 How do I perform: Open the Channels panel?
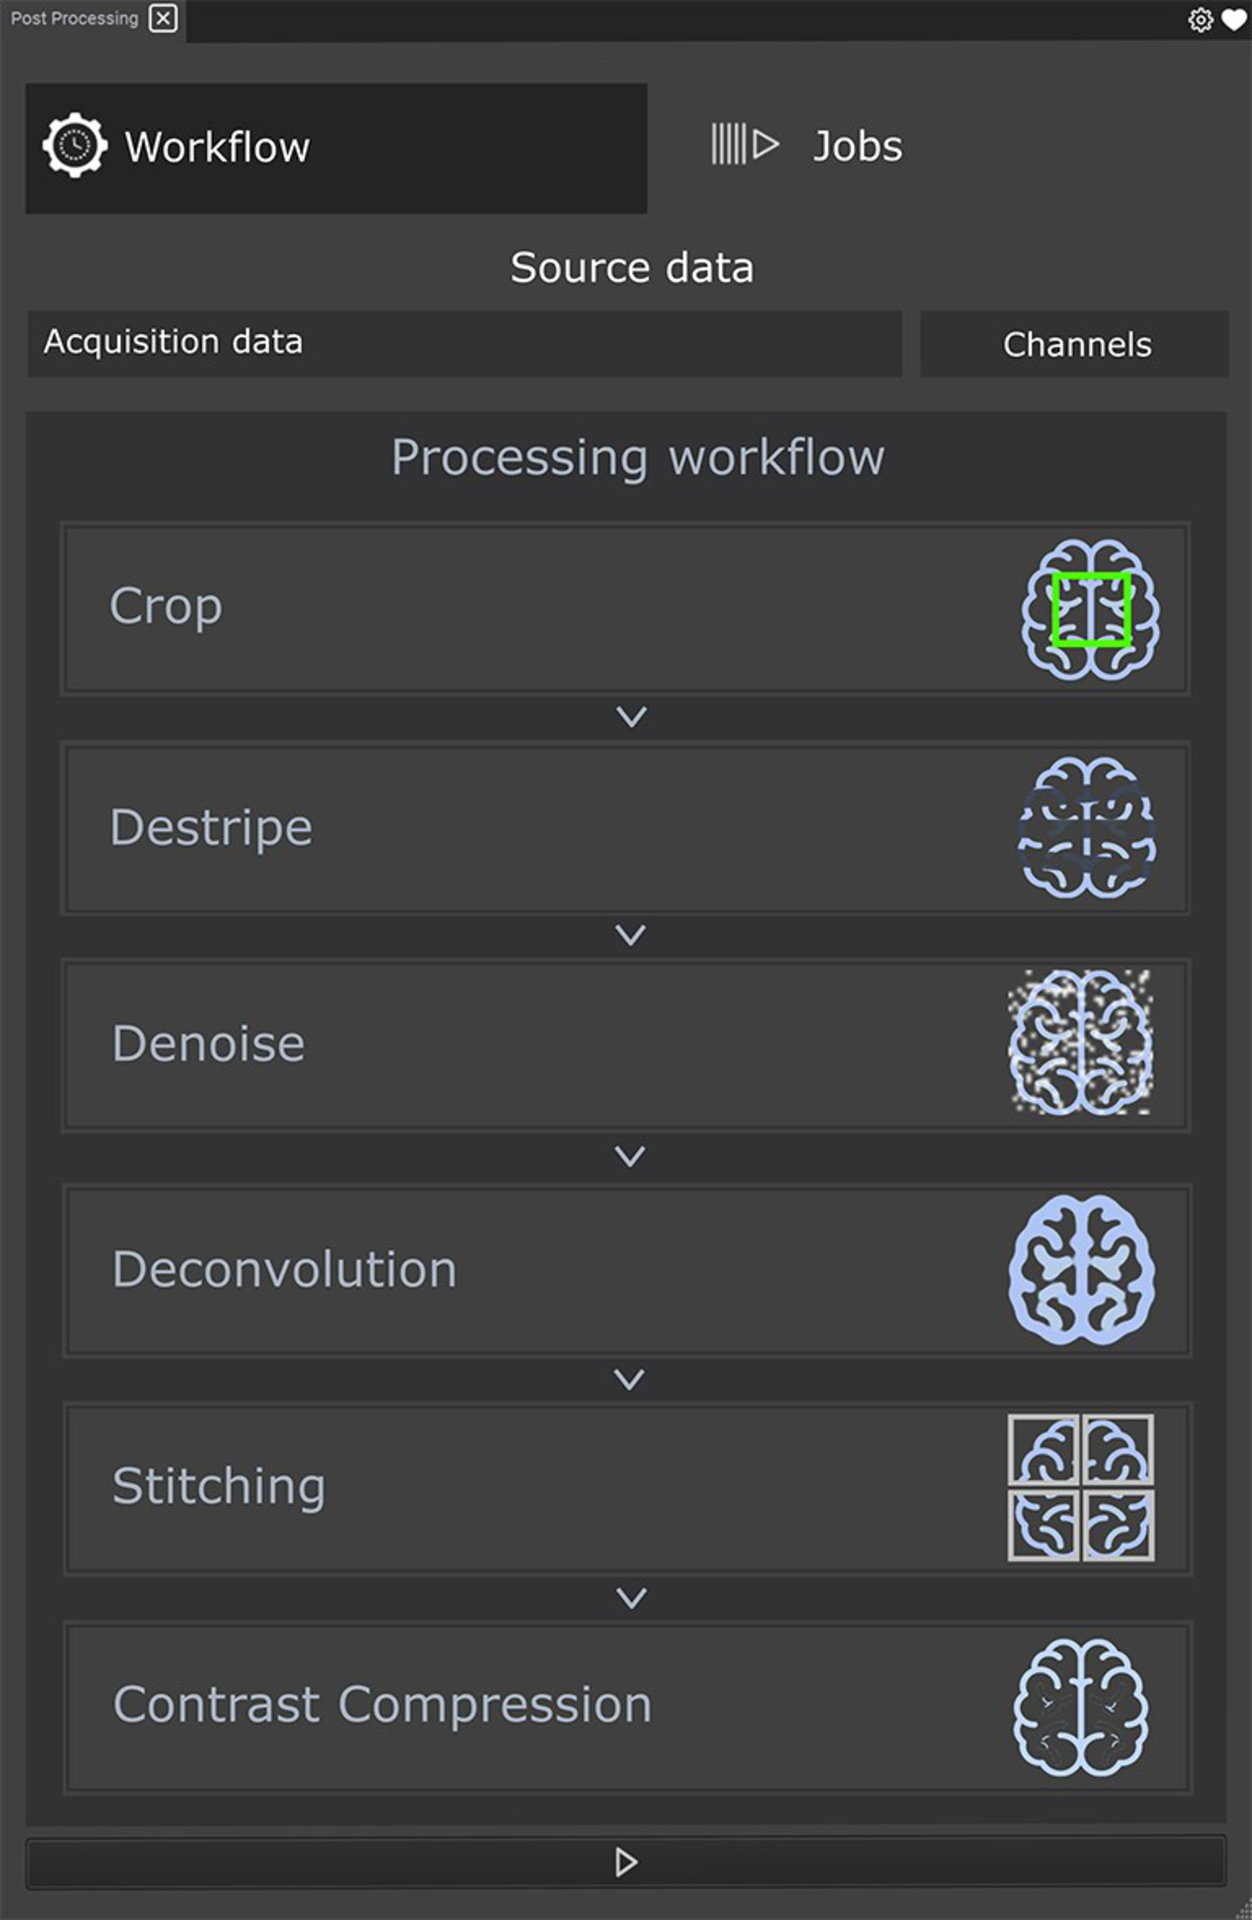[1077, 344]
